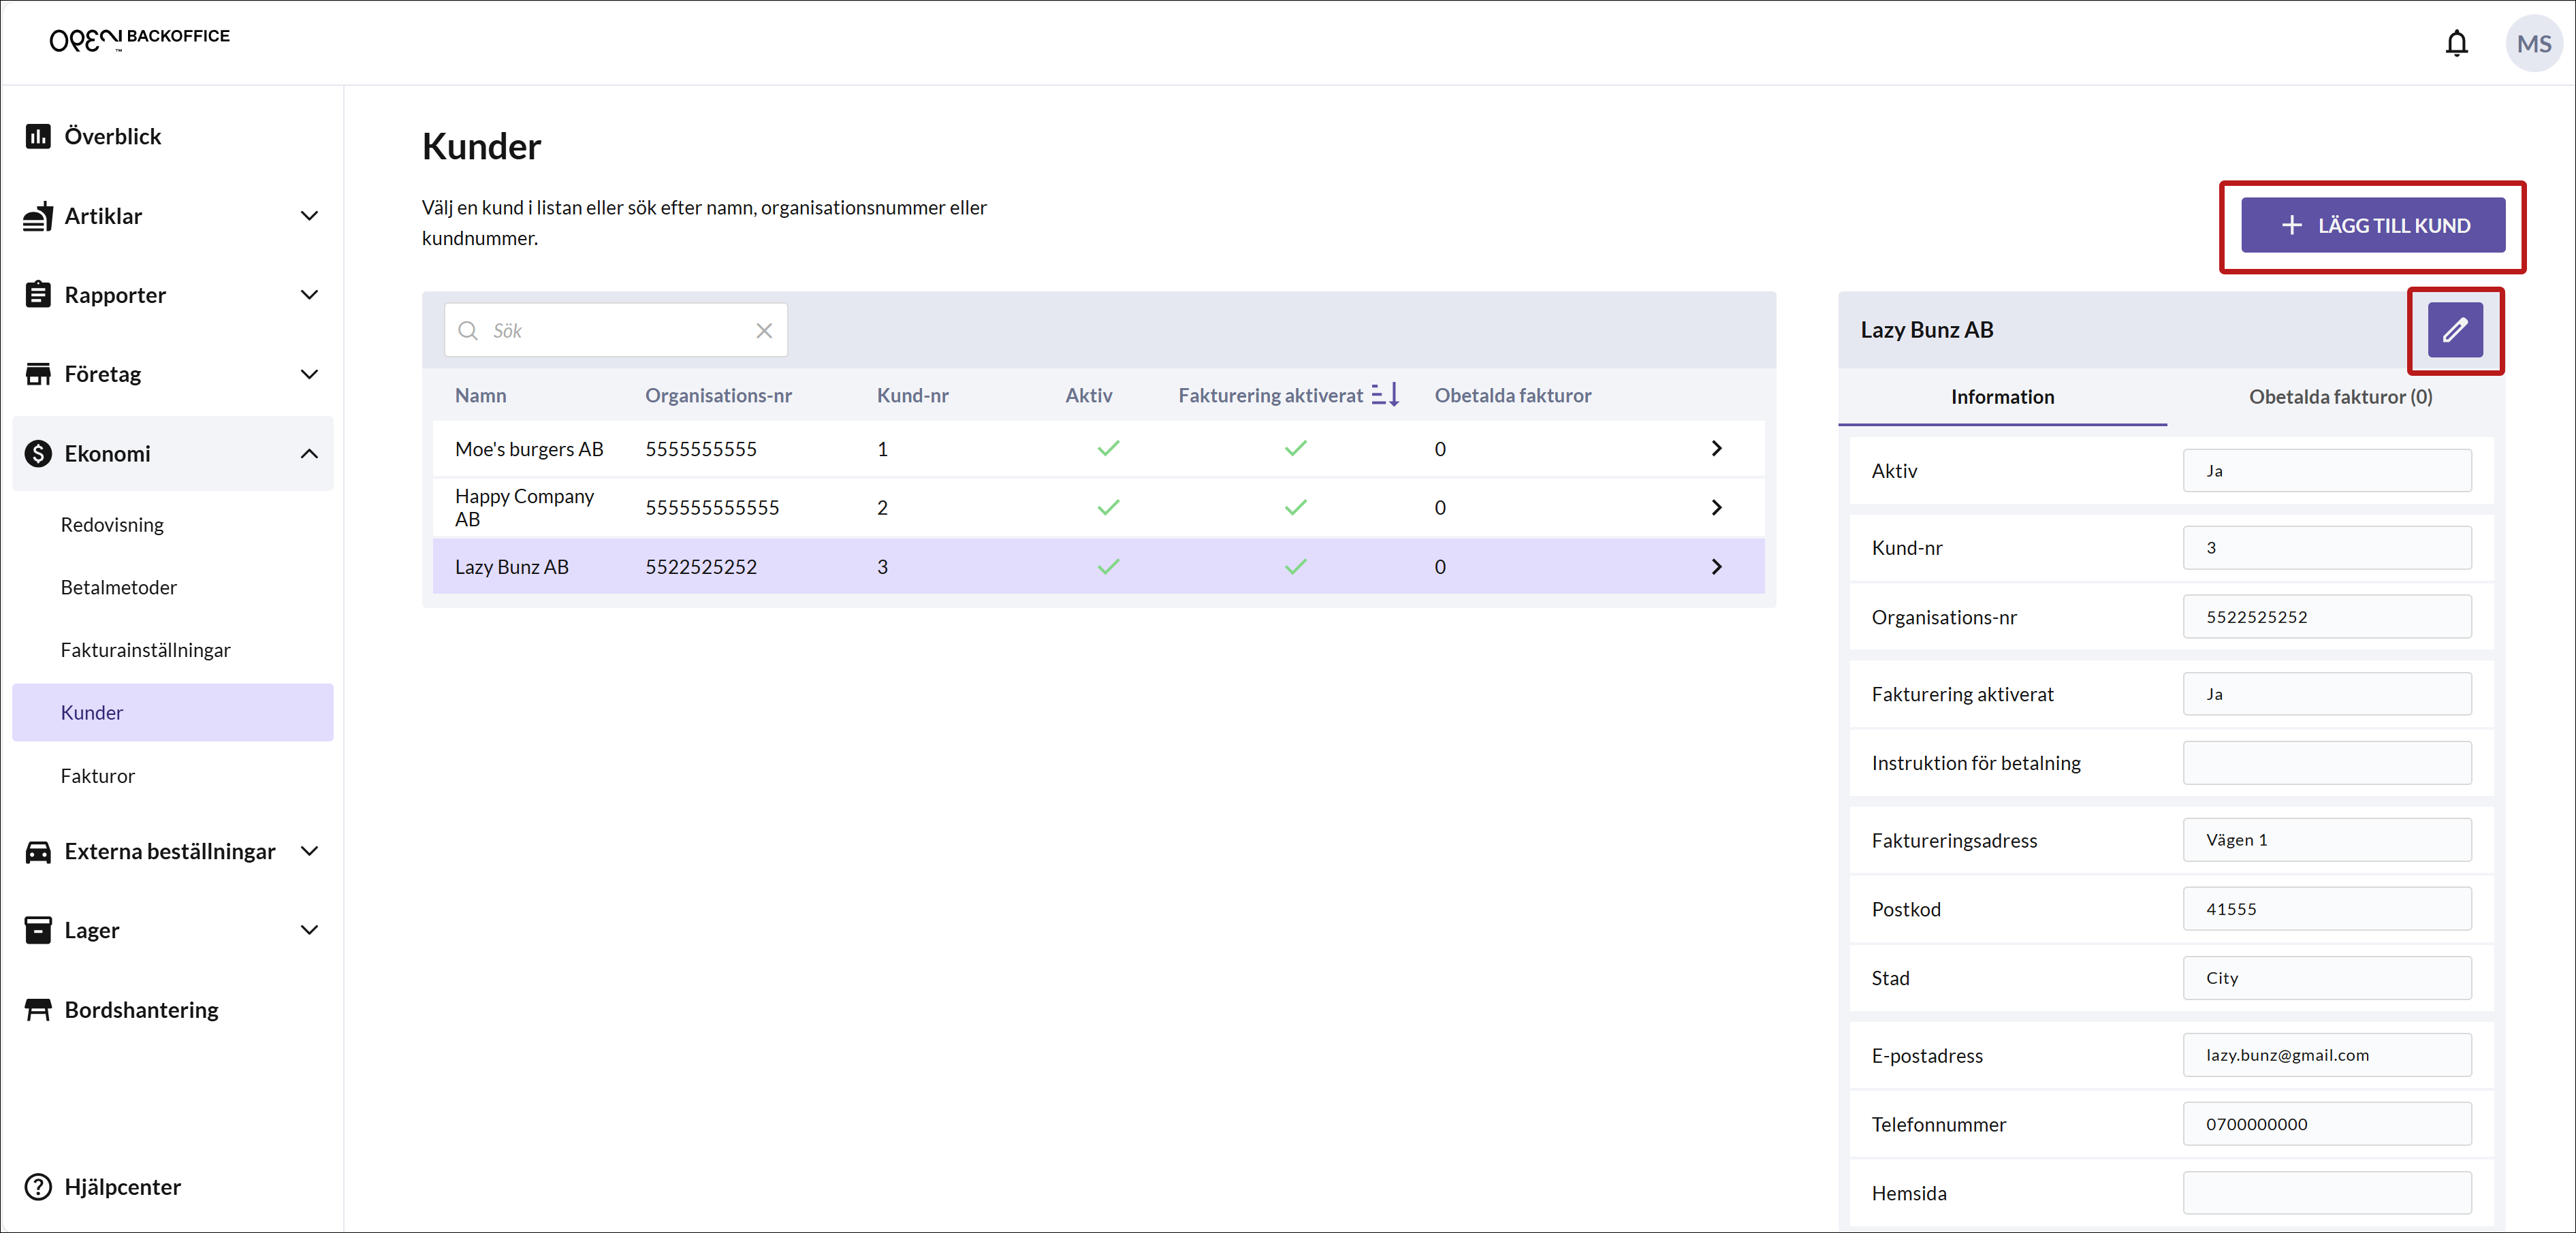Expand the Externa beställningar chevron

tap(309, 851)
